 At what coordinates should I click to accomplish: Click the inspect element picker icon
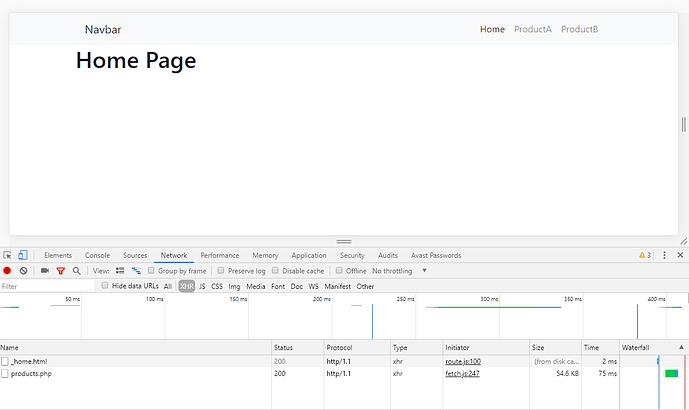click(8, 256)
